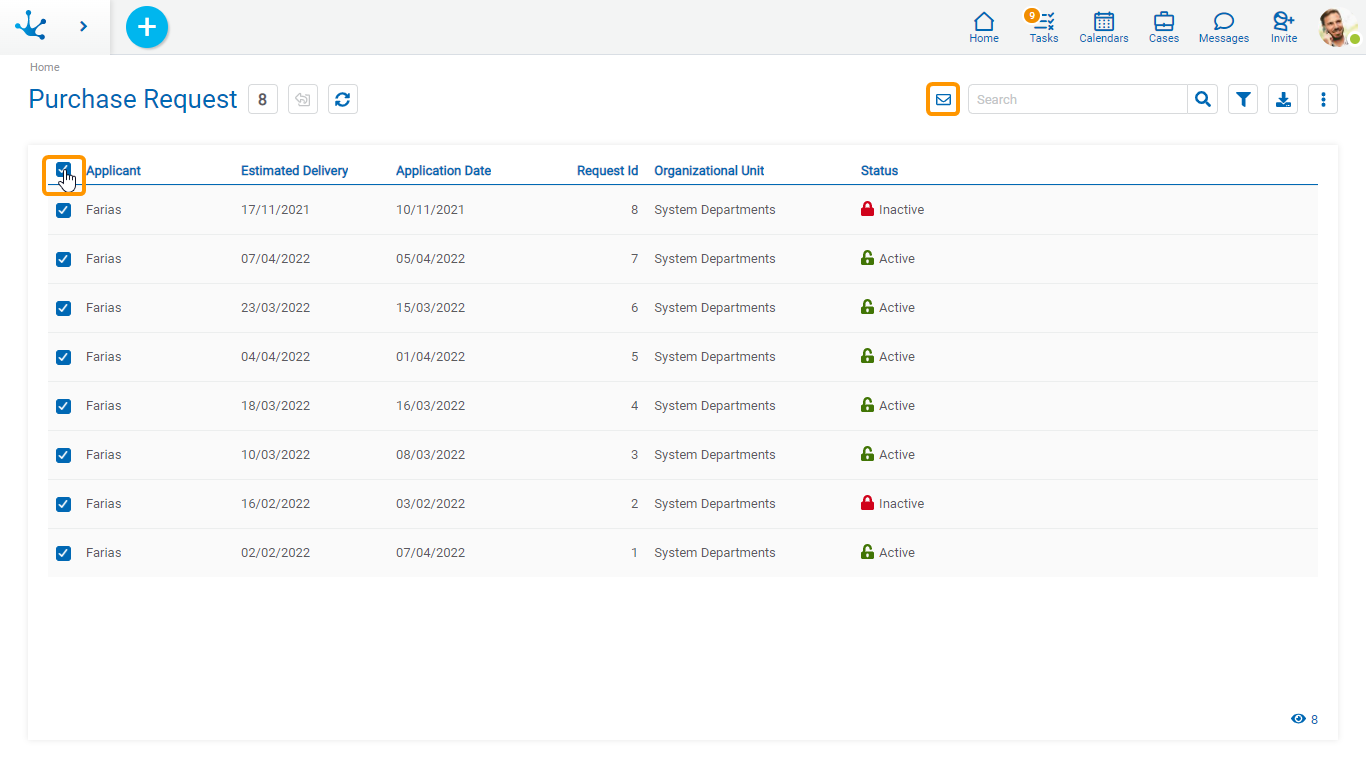Click the Home breadcrumb link
The width and height of the screenshot is (1366, 768).
click(44, 67)
